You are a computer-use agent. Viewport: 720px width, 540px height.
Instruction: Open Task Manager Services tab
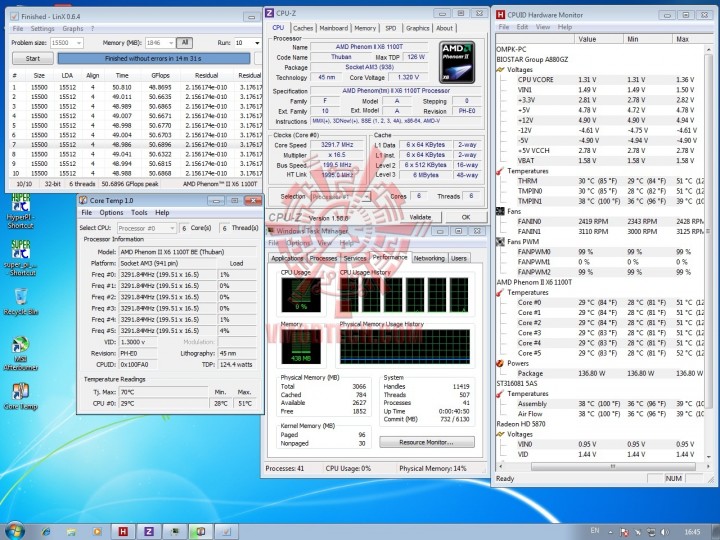tap(355, 259)
